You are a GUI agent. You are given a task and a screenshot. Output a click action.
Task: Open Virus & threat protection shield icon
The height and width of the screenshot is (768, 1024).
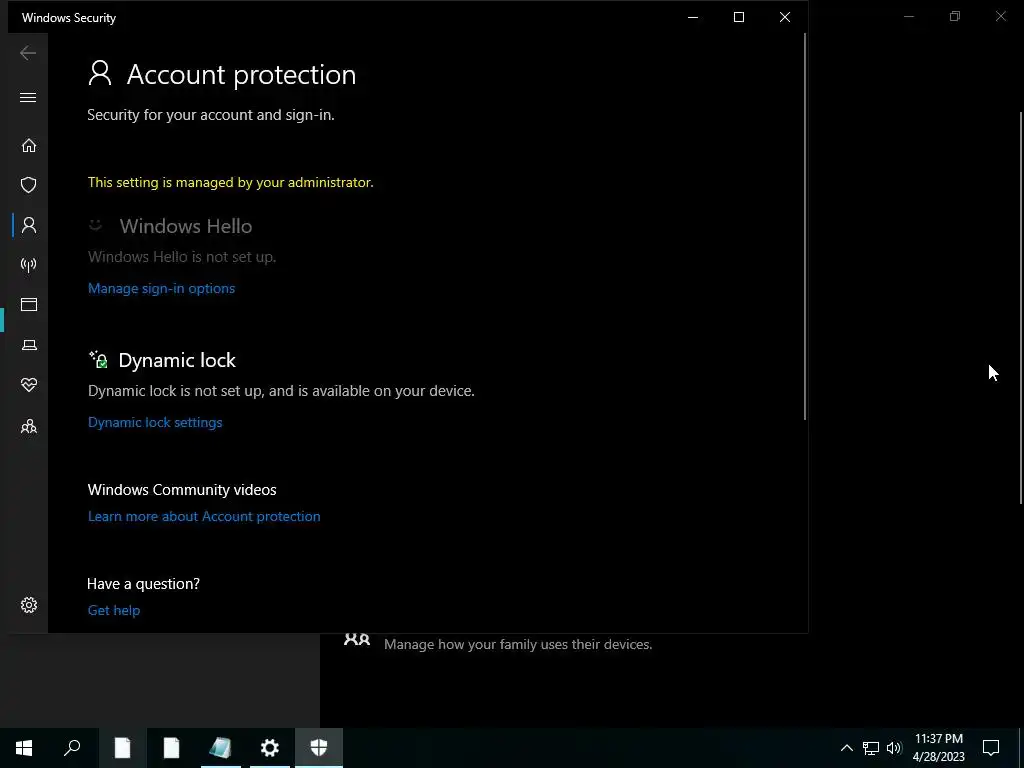29,185
